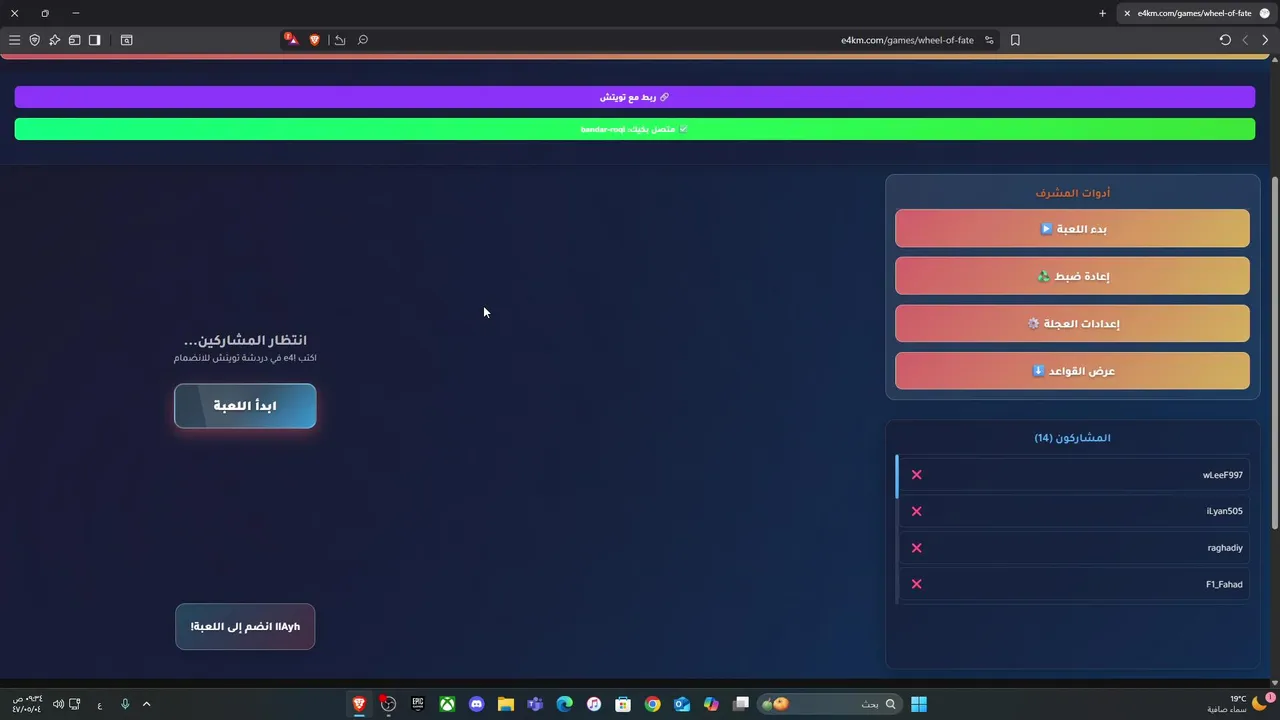Click 'عرض القواعد' show rules button
This screenshot has height=720, width=1280.
coord(1072,370)
